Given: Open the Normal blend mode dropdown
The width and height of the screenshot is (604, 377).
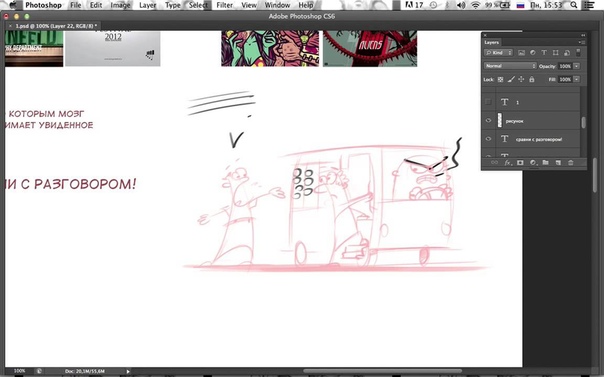Looking at the screenshot, I should [510, 66].
